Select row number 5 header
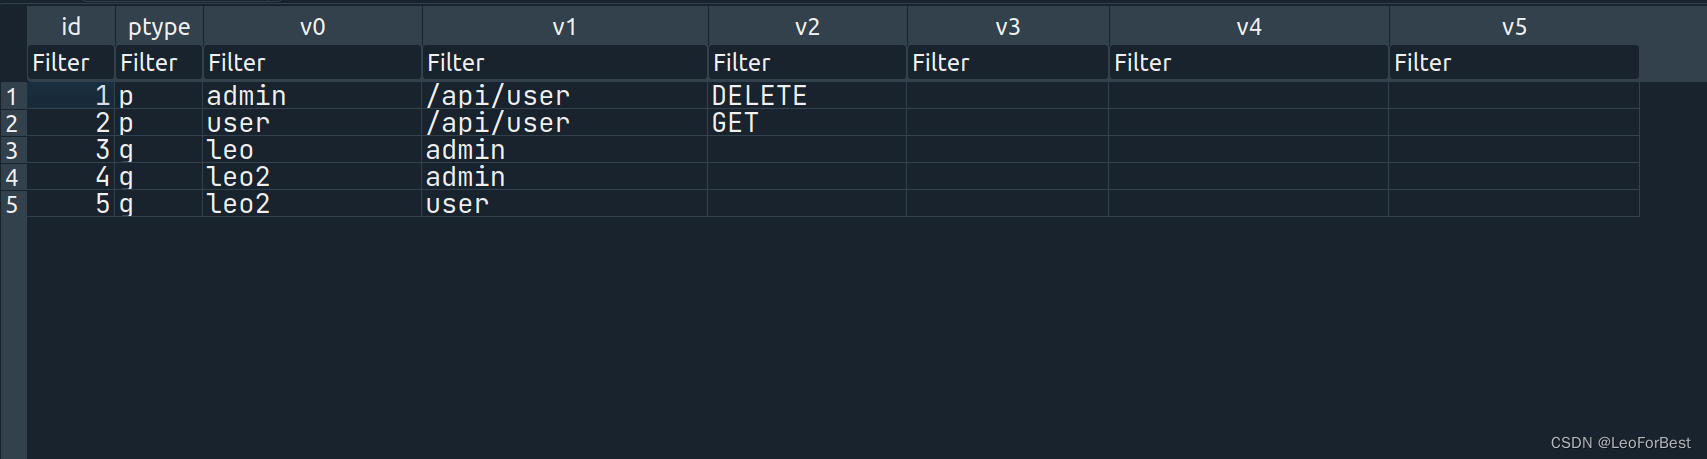The image size is (1707, 459). pos(13,204)
